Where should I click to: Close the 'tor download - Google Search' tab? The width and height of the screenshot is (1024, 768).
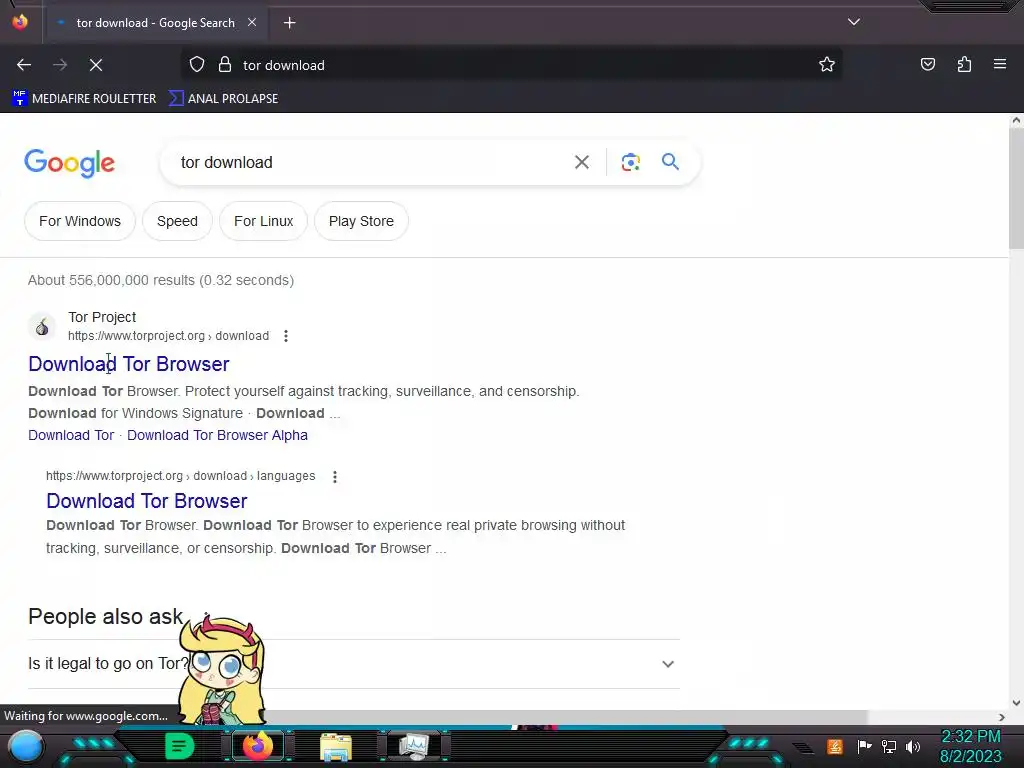[252, 22]
